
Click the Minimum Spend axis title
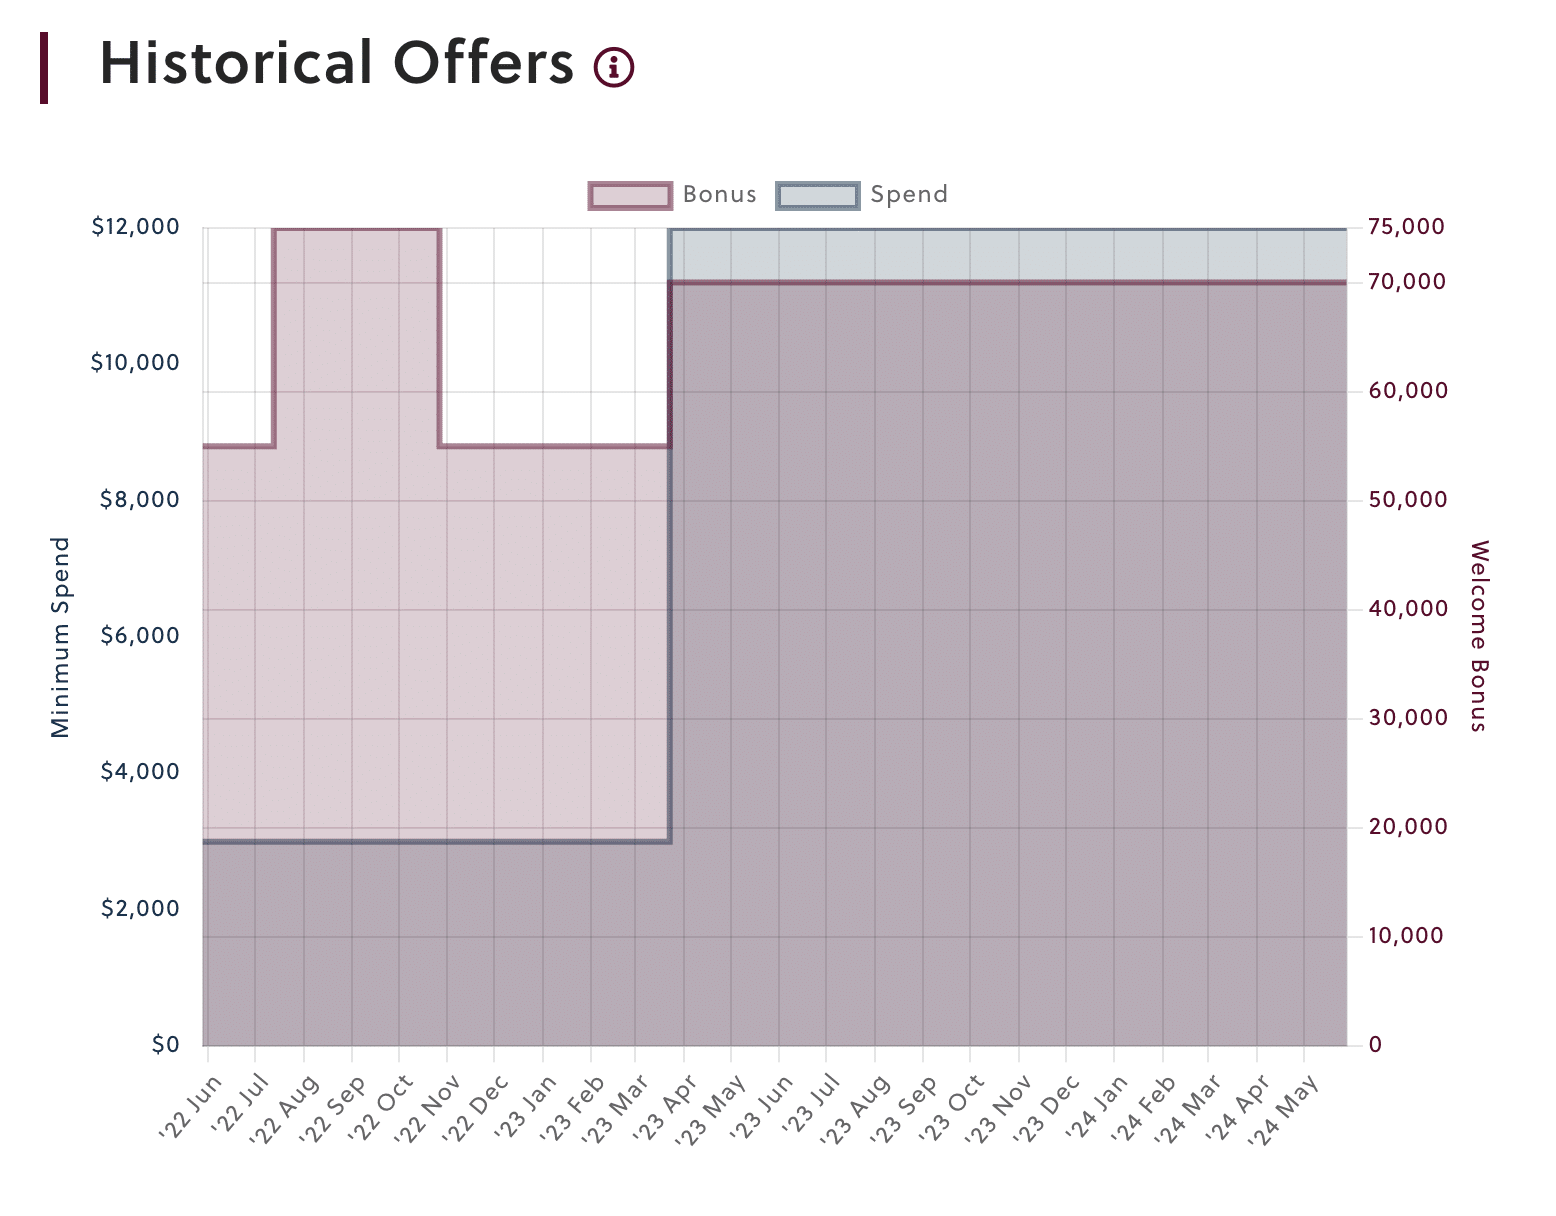coord(61,637)
